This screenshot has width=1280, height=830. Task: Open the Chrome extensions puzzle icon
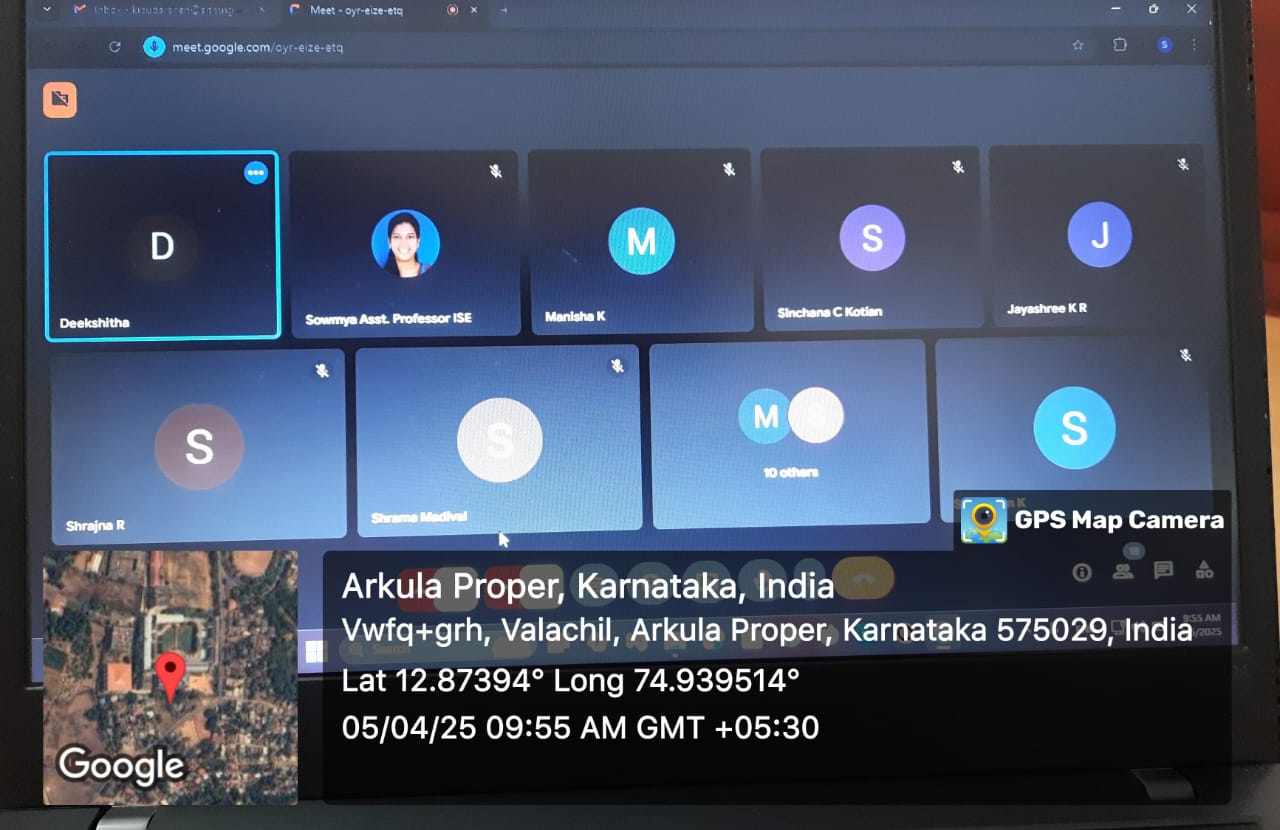pos(1120,45)
